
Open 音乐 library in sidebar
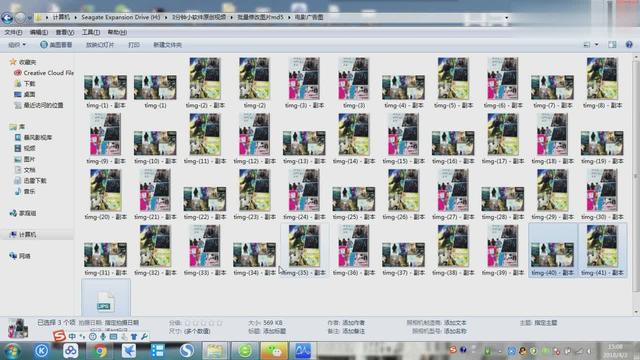click(25, 191)
